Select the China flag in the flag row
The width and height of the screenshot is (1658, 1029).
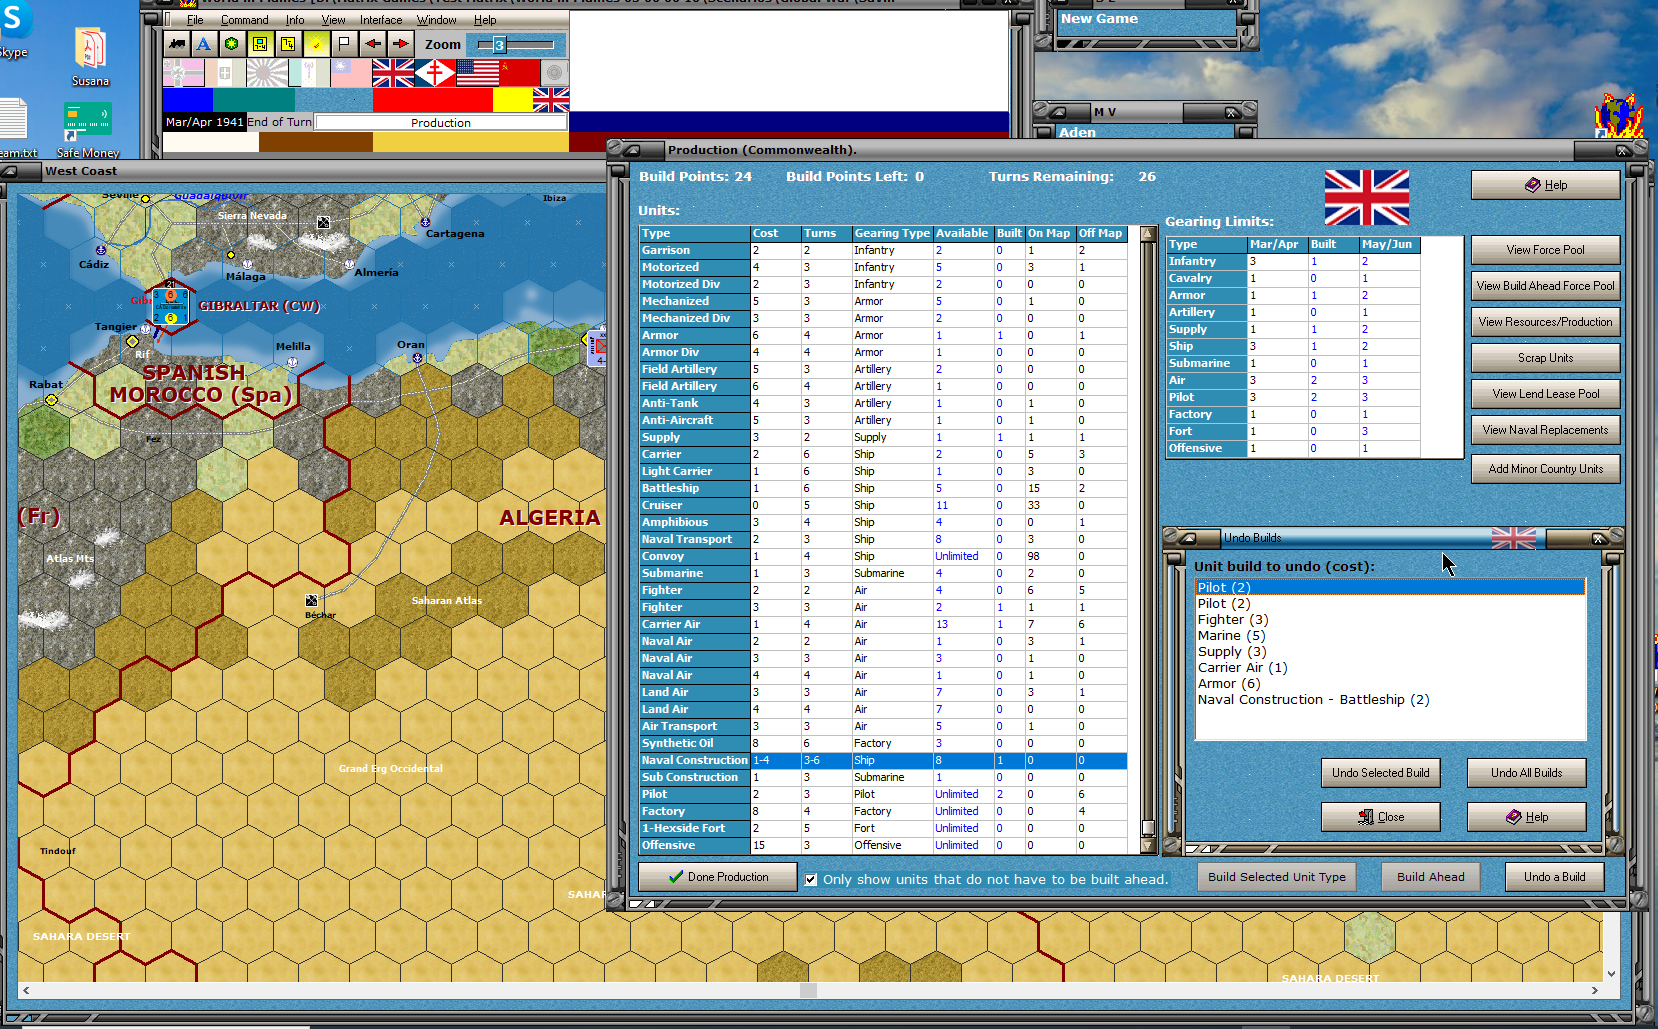[351, 73]
